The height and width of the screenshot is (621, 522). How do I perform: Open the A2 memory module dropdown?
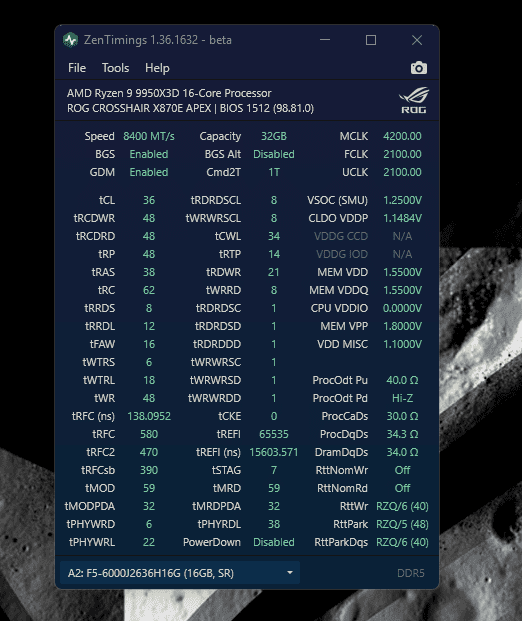pyautogui.click(x=180, y=573)
